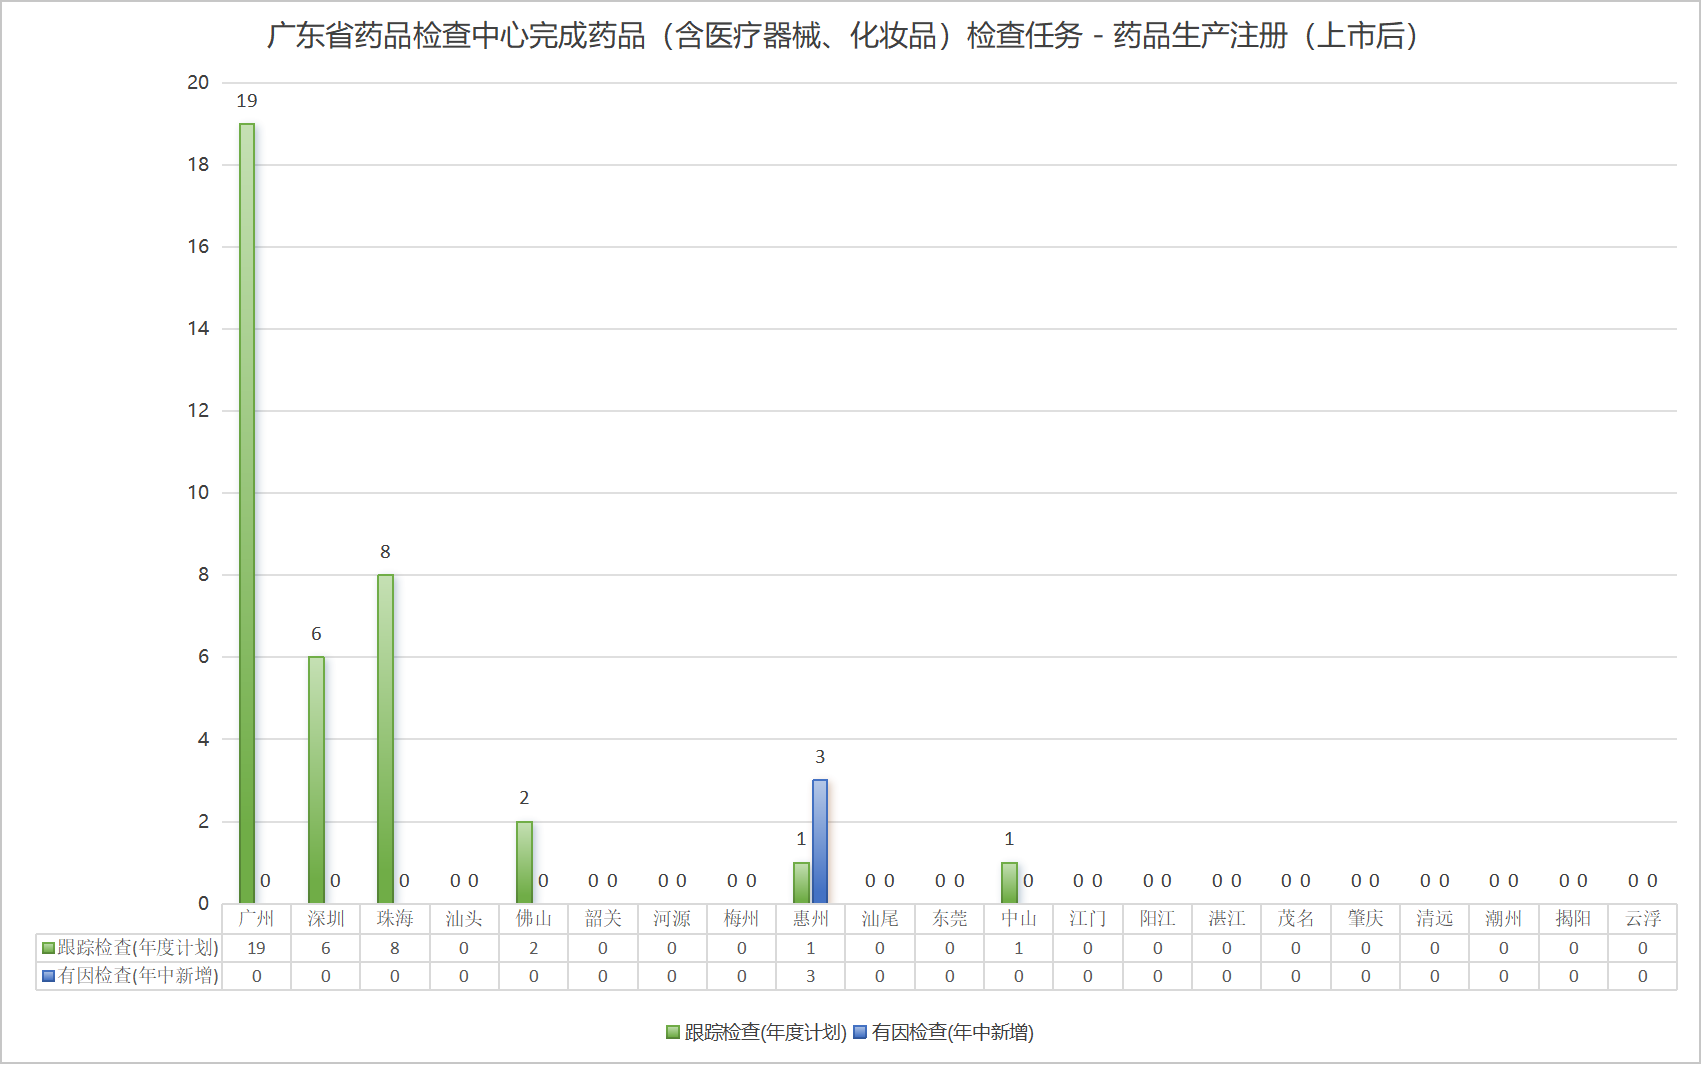Click bottom legend label 跟踪检查(年度计划)
The height and width of the screenshot is (1078, 1702).
(765, 1032)
